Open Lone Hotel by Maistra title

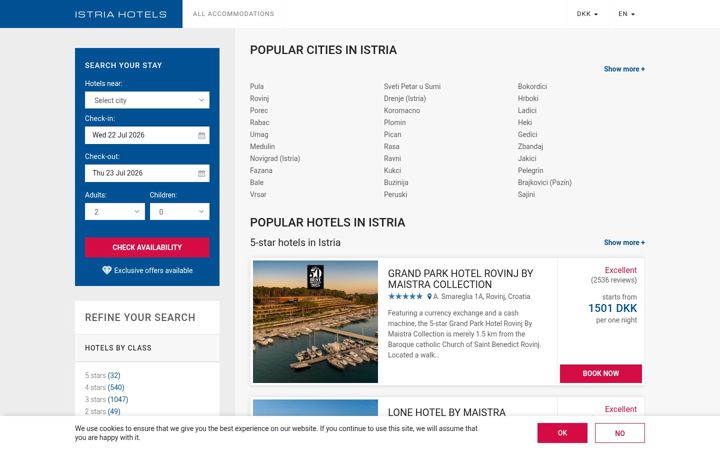click(x=446, y=412)
